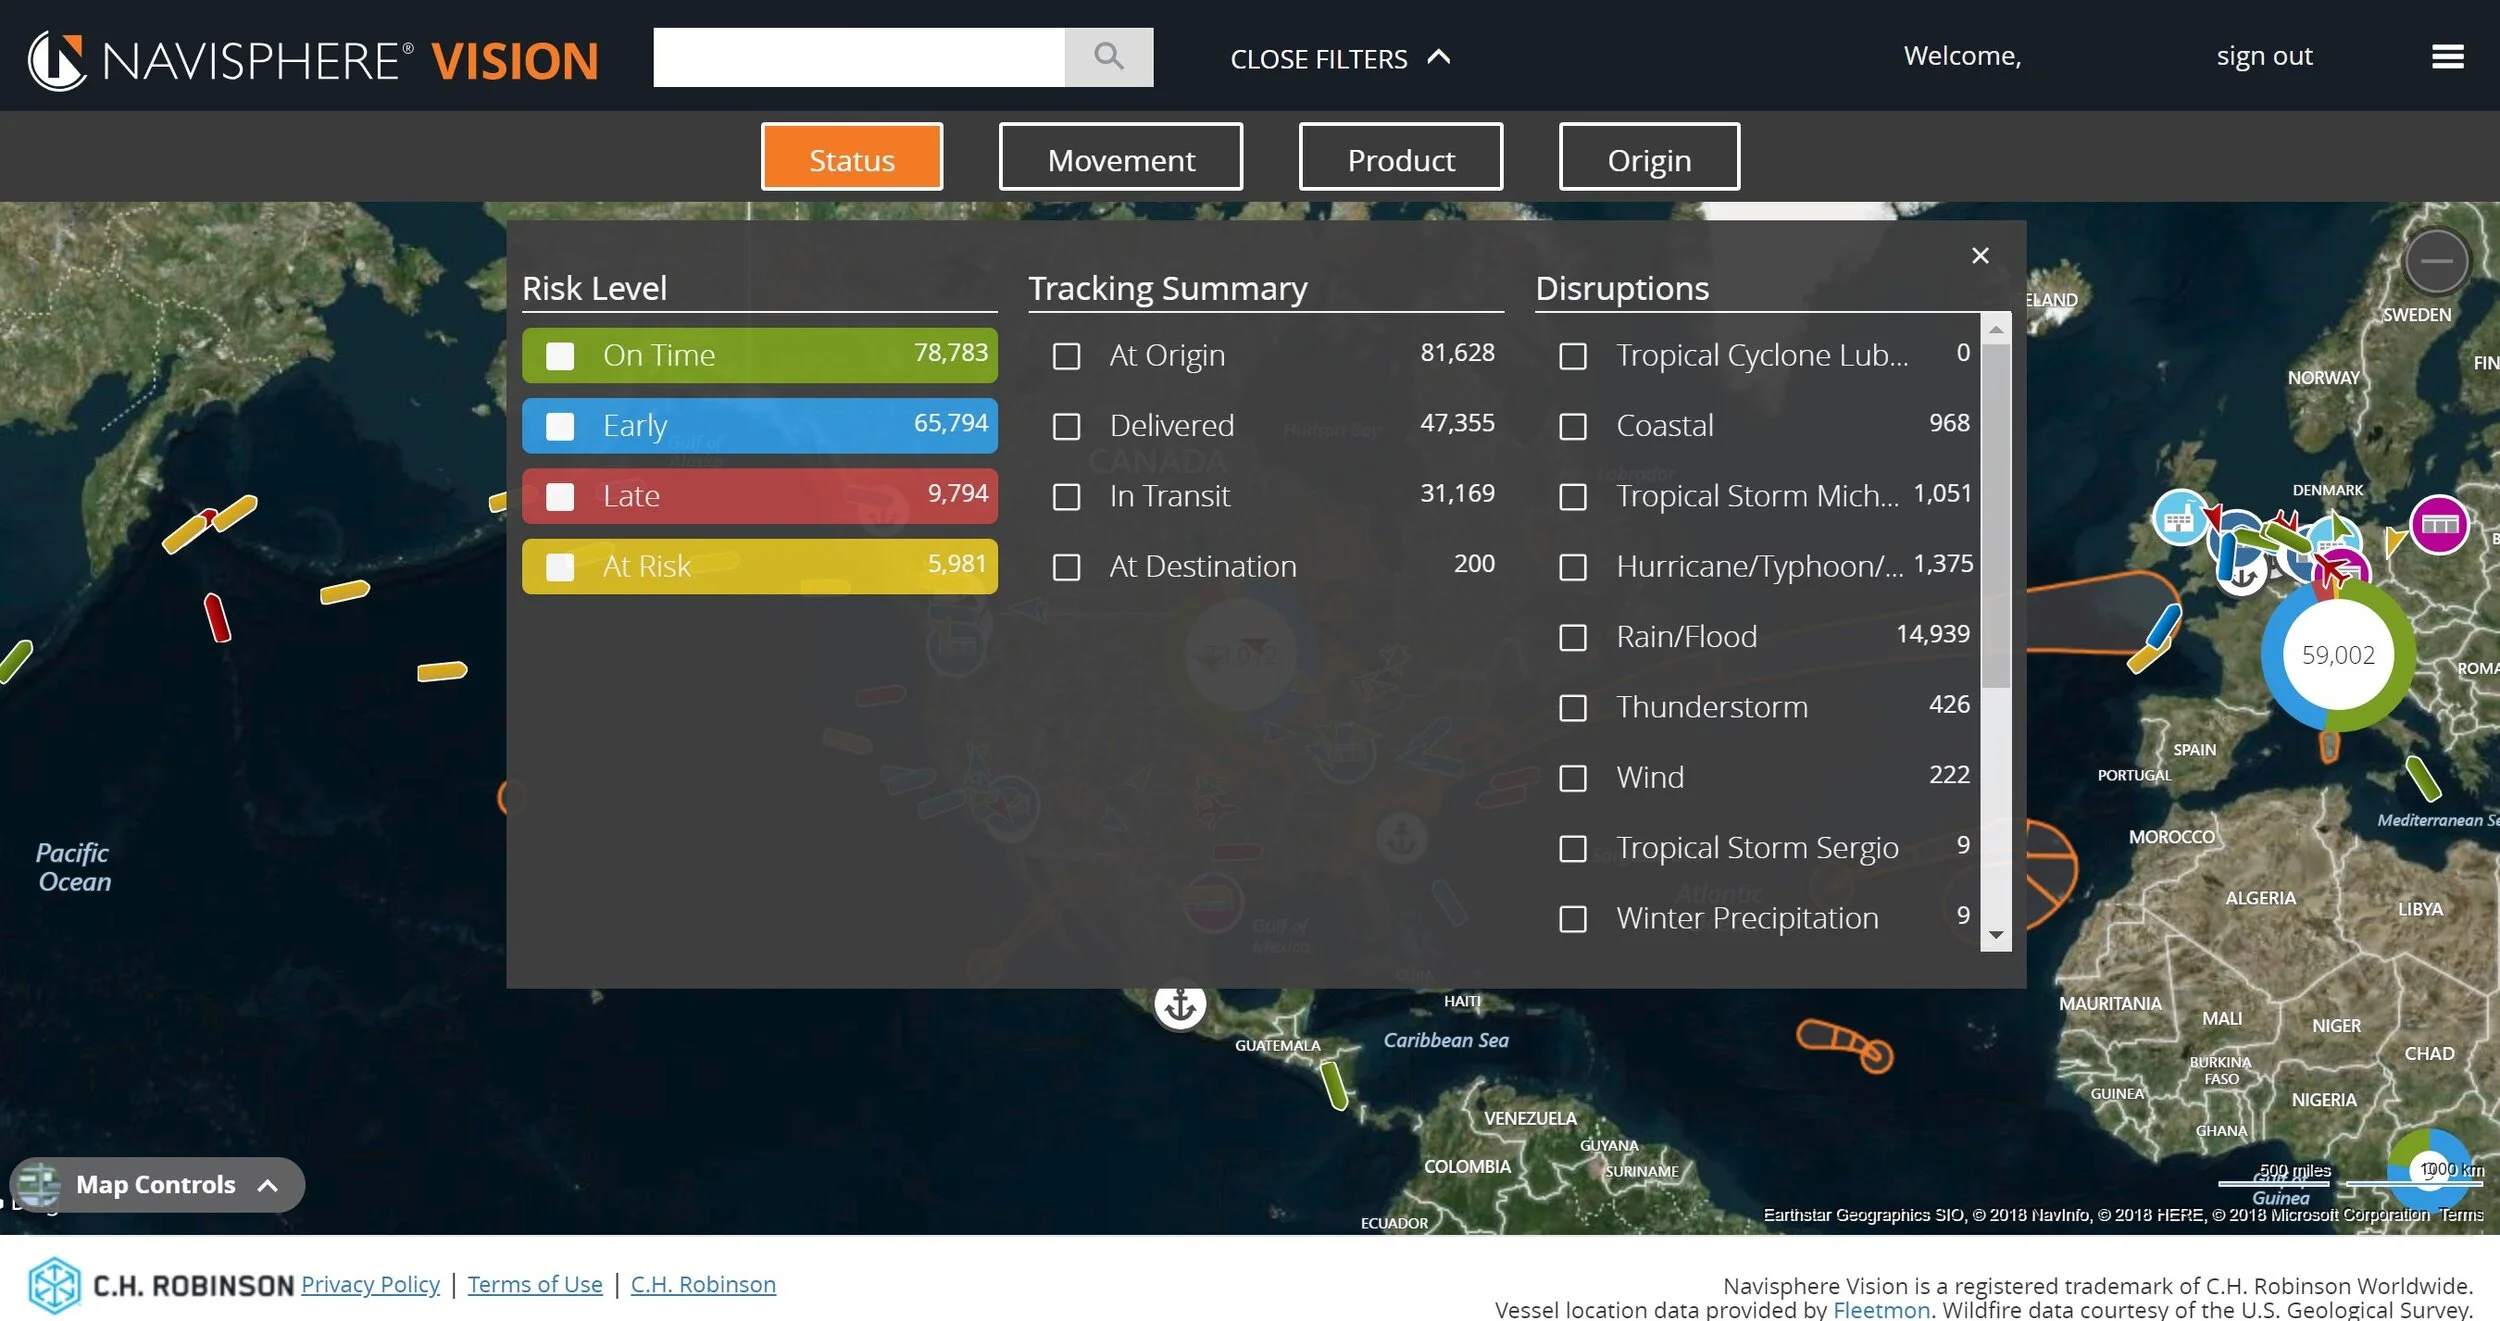Click the sign out link
The height and width of the screenshot is (1321, 2500).
[2264, 56]
